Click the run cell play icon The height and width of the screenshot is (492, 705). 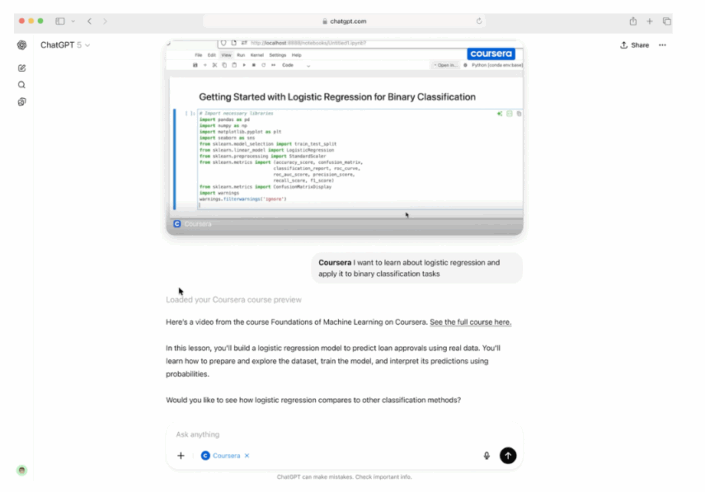click(x=244, y=65)
